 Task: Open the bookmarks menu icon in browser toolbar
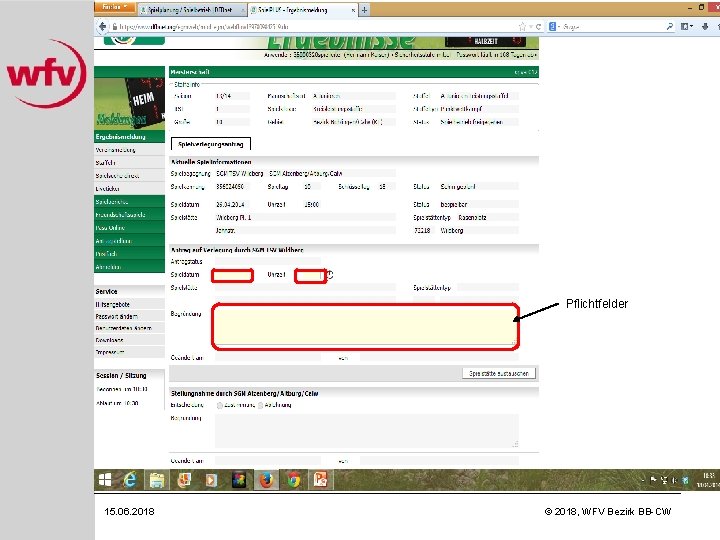pyautogui.click(x=686, y=27)
